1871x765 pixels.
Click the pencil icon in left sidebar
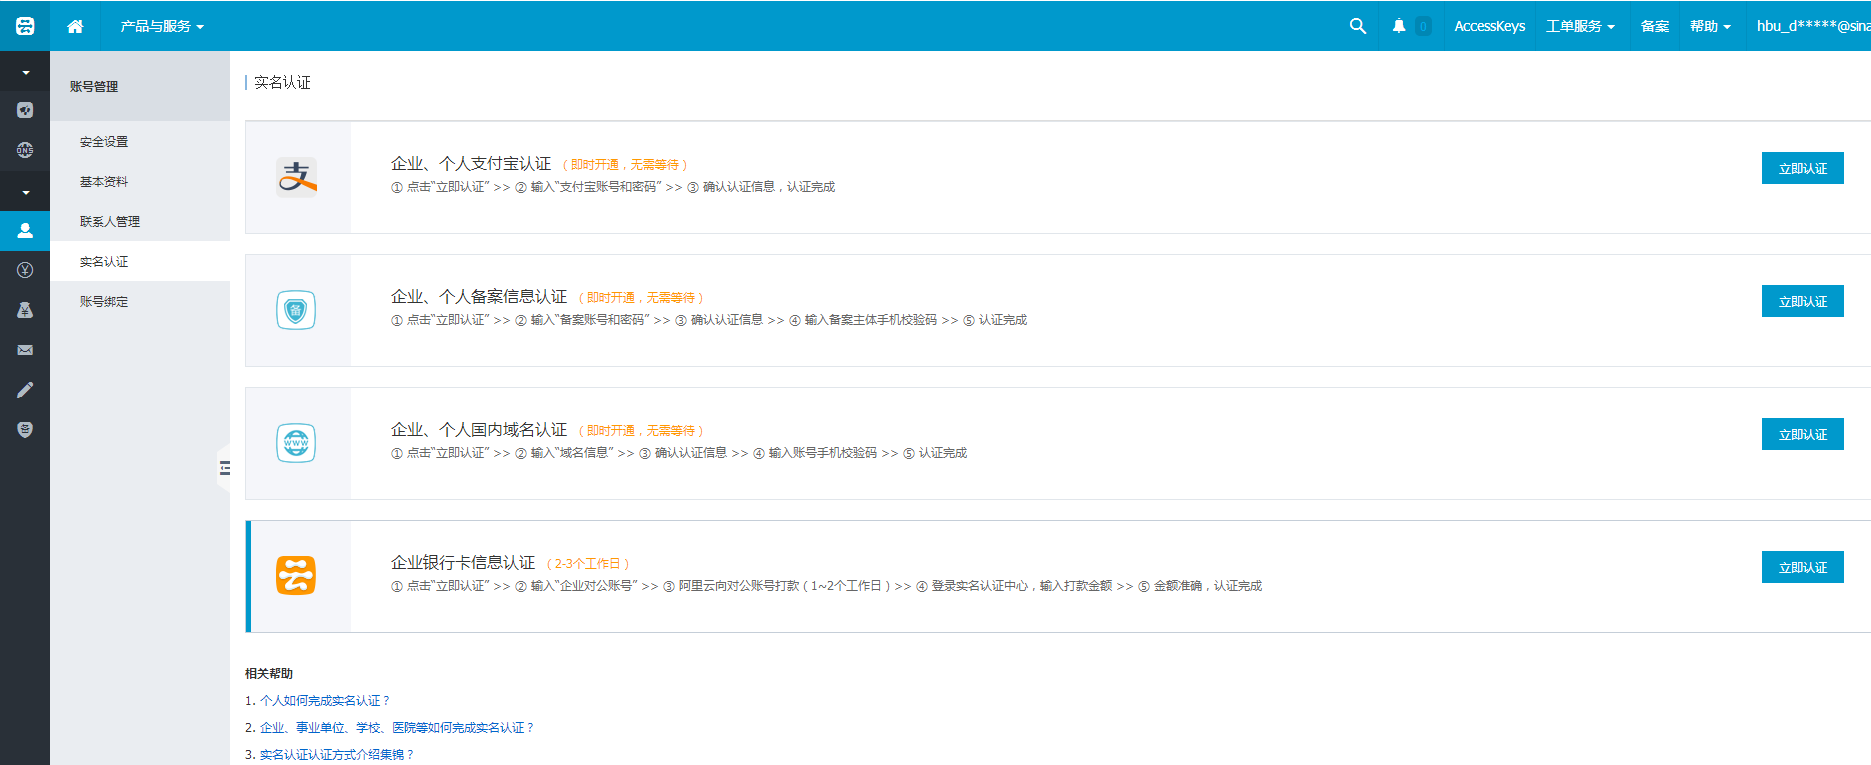coord(25,390)
